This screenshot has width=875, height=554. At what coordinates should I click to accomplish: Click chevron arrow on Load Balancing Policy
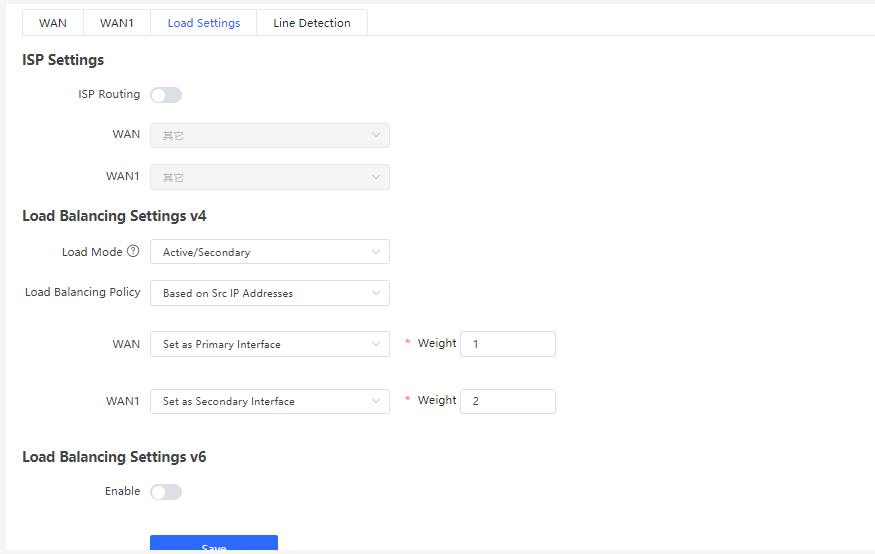click(x=376, y=293)
